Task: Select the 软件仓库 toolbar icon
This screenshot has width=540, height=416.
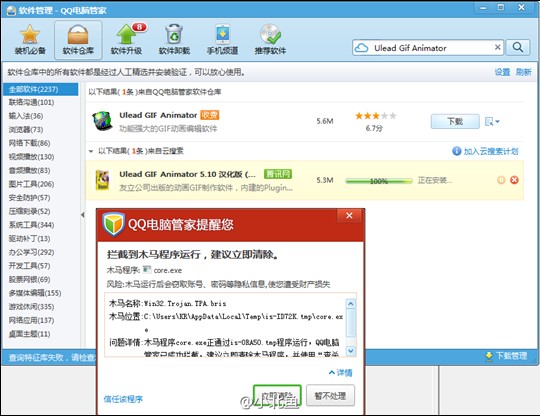Action: pyautogui.click(x=78, y=40)
